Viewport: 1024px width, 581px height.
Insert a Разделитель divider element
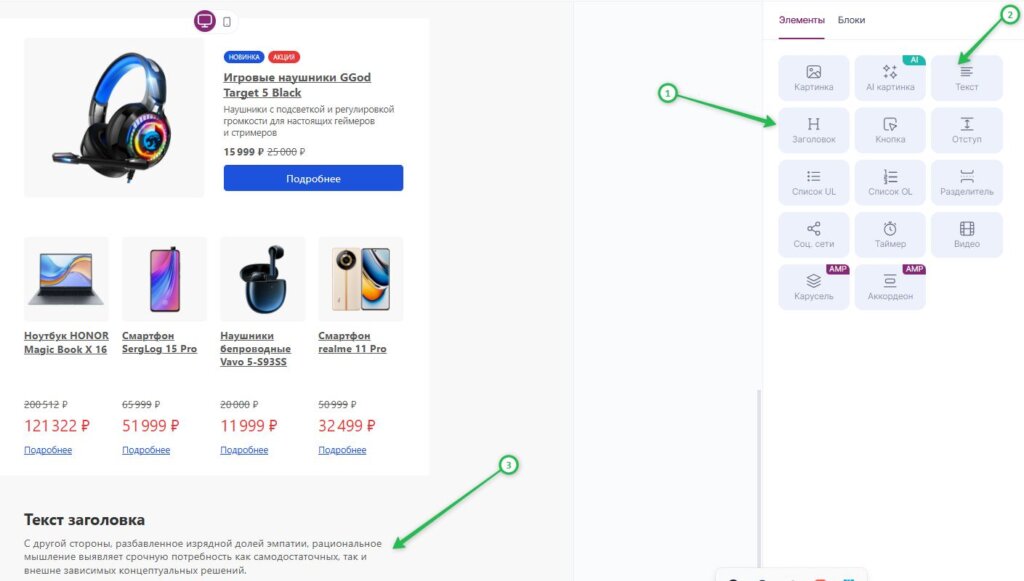966,181
